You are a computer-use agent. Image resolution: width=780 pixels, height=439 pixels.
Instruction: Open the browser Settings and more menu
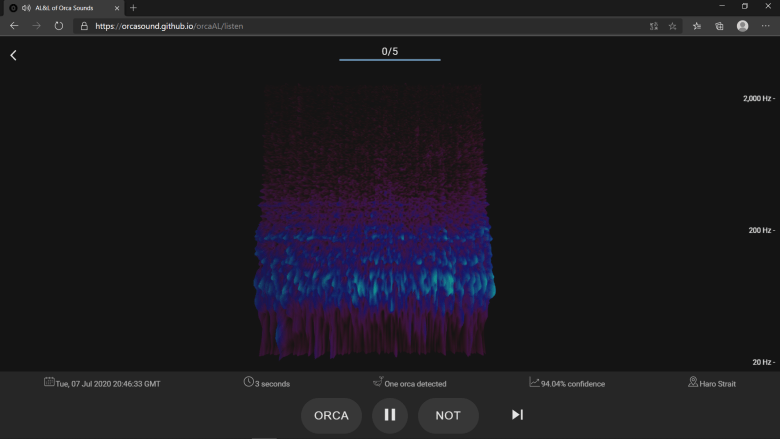coord(765,26)
